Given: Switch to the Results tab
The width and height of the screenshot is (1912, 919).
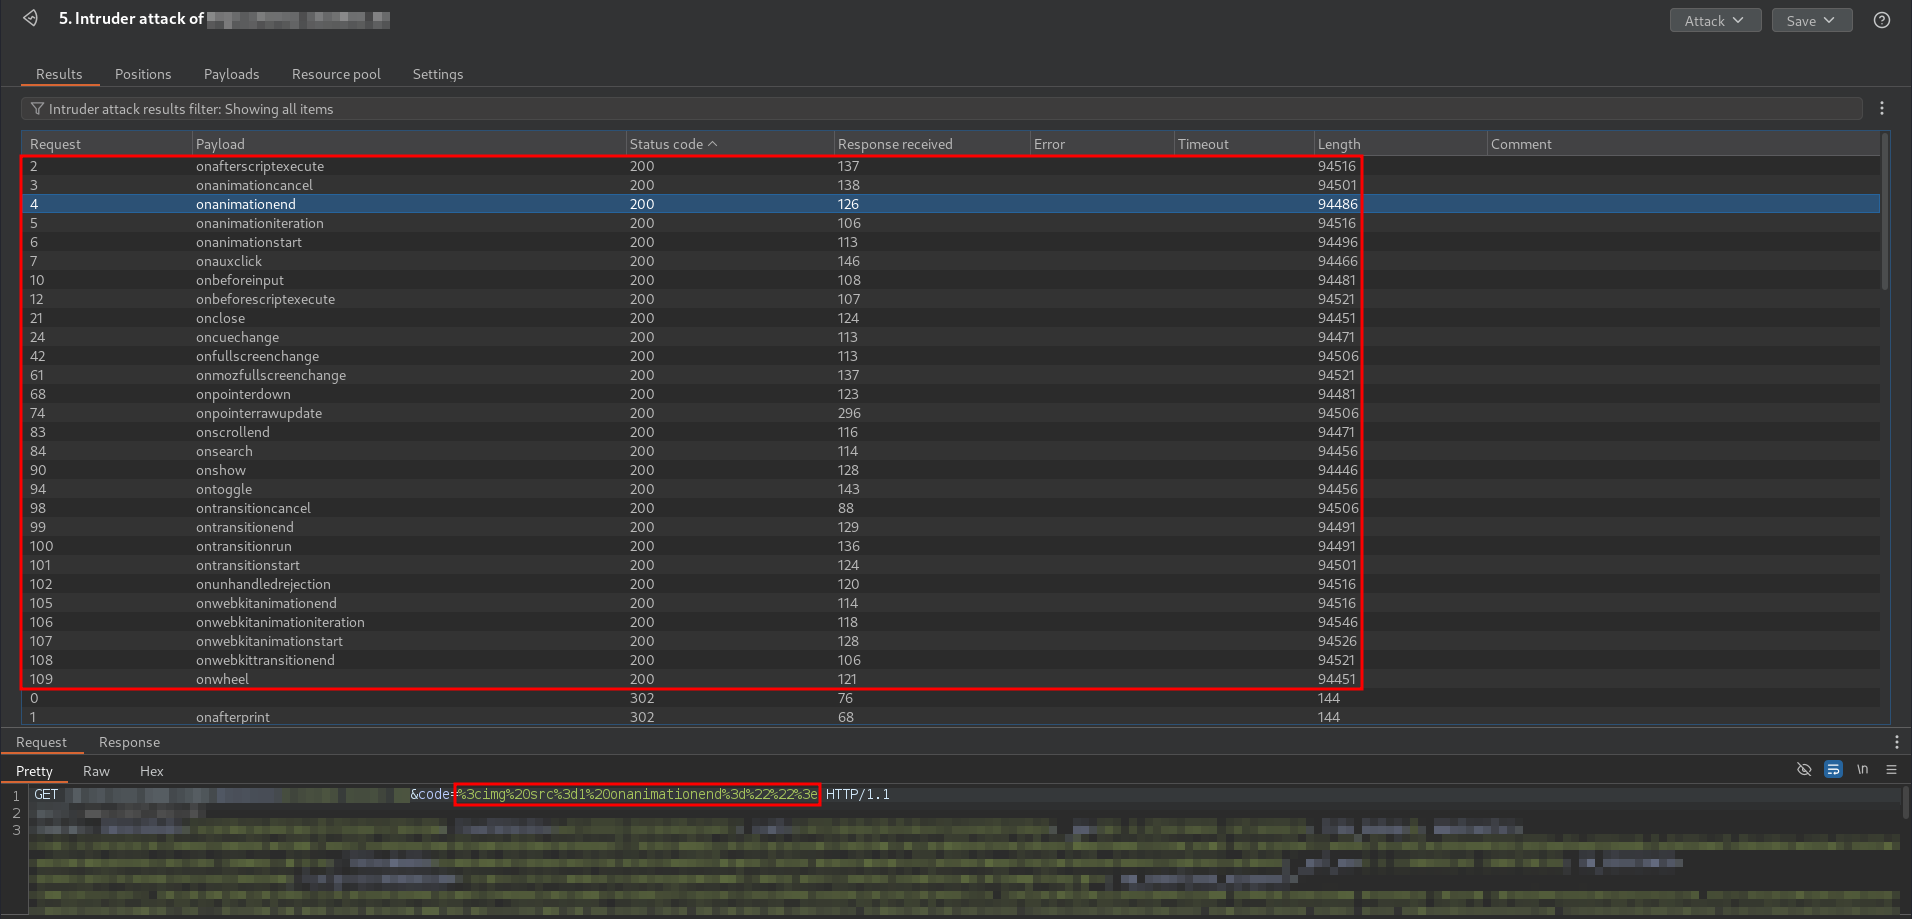Looking at the screenshot, I should point(59,74).
